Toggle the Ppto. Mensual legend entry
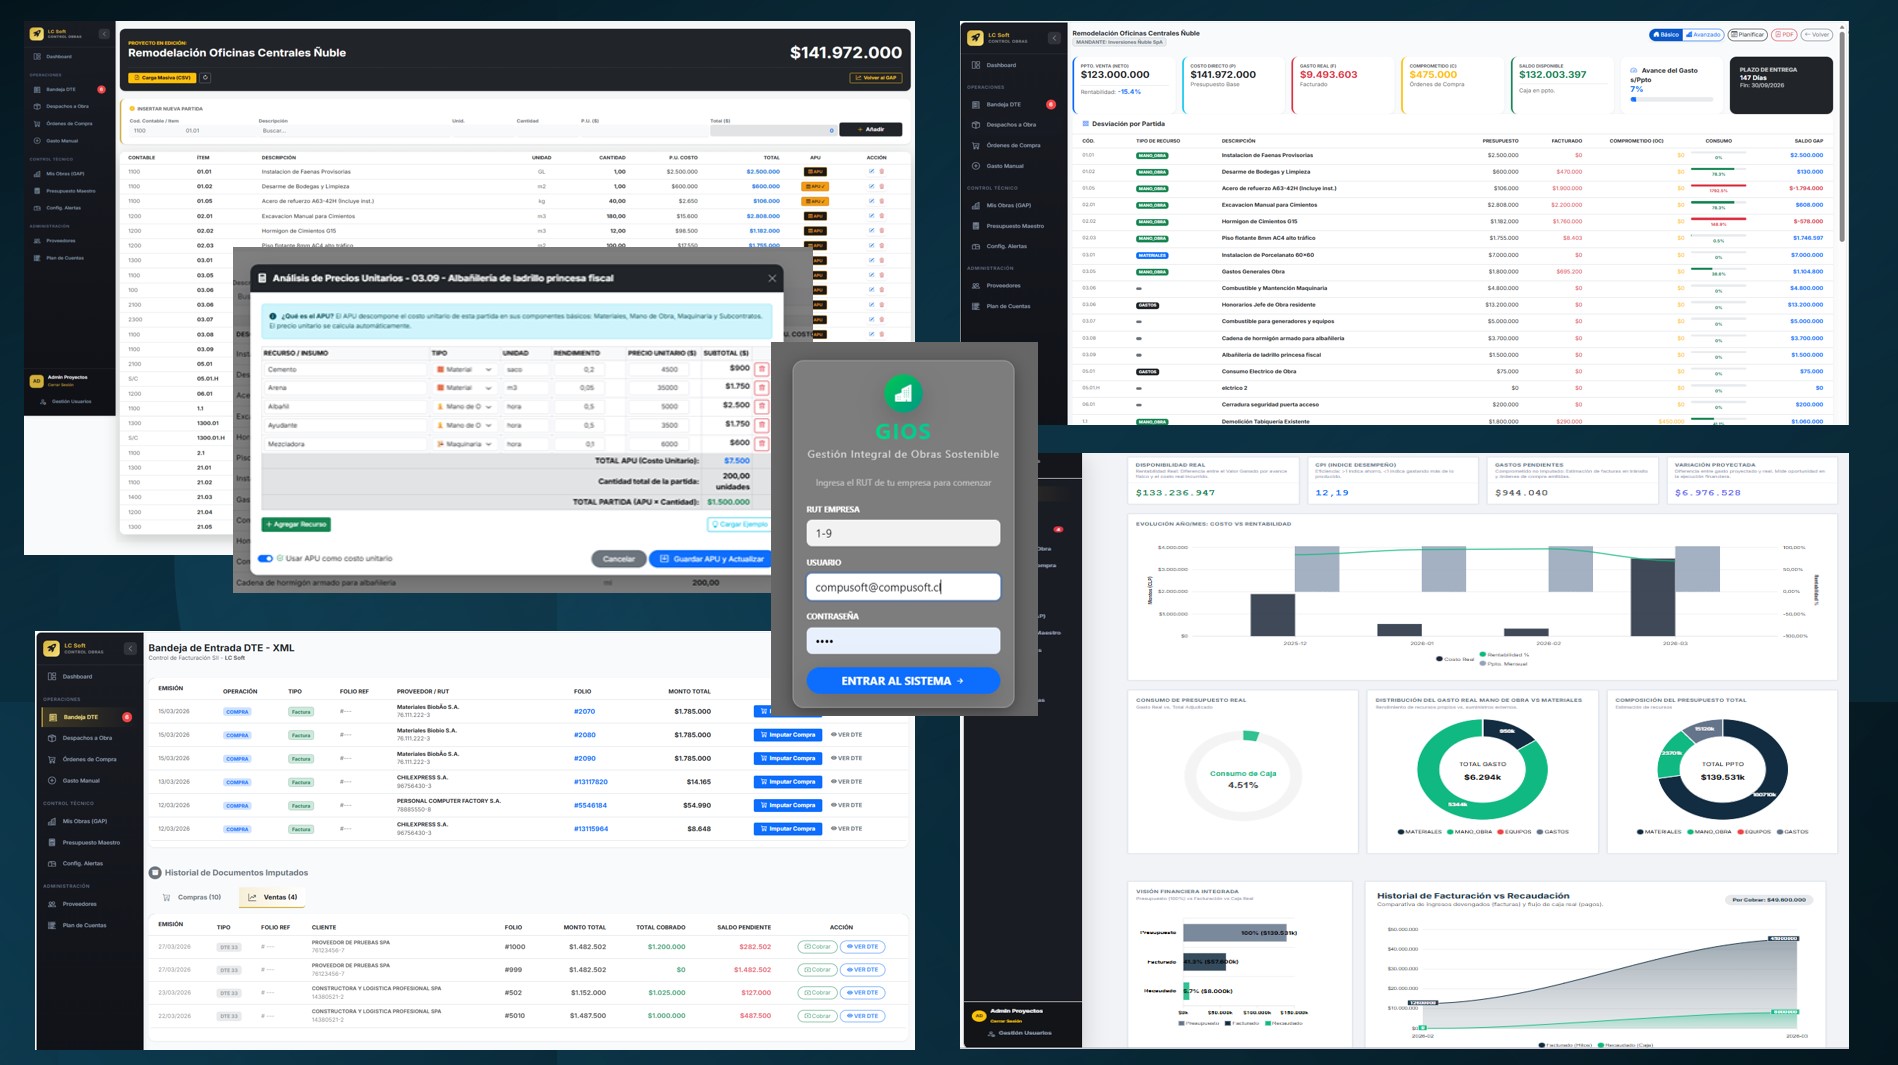This screenshot has height=1065, width=1898. click(1503, 664)
